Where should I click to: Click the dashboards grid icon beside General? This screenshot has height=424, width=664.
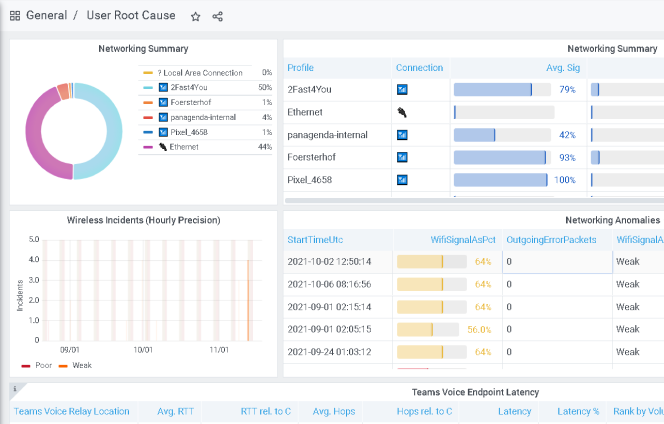click(15, 16)
